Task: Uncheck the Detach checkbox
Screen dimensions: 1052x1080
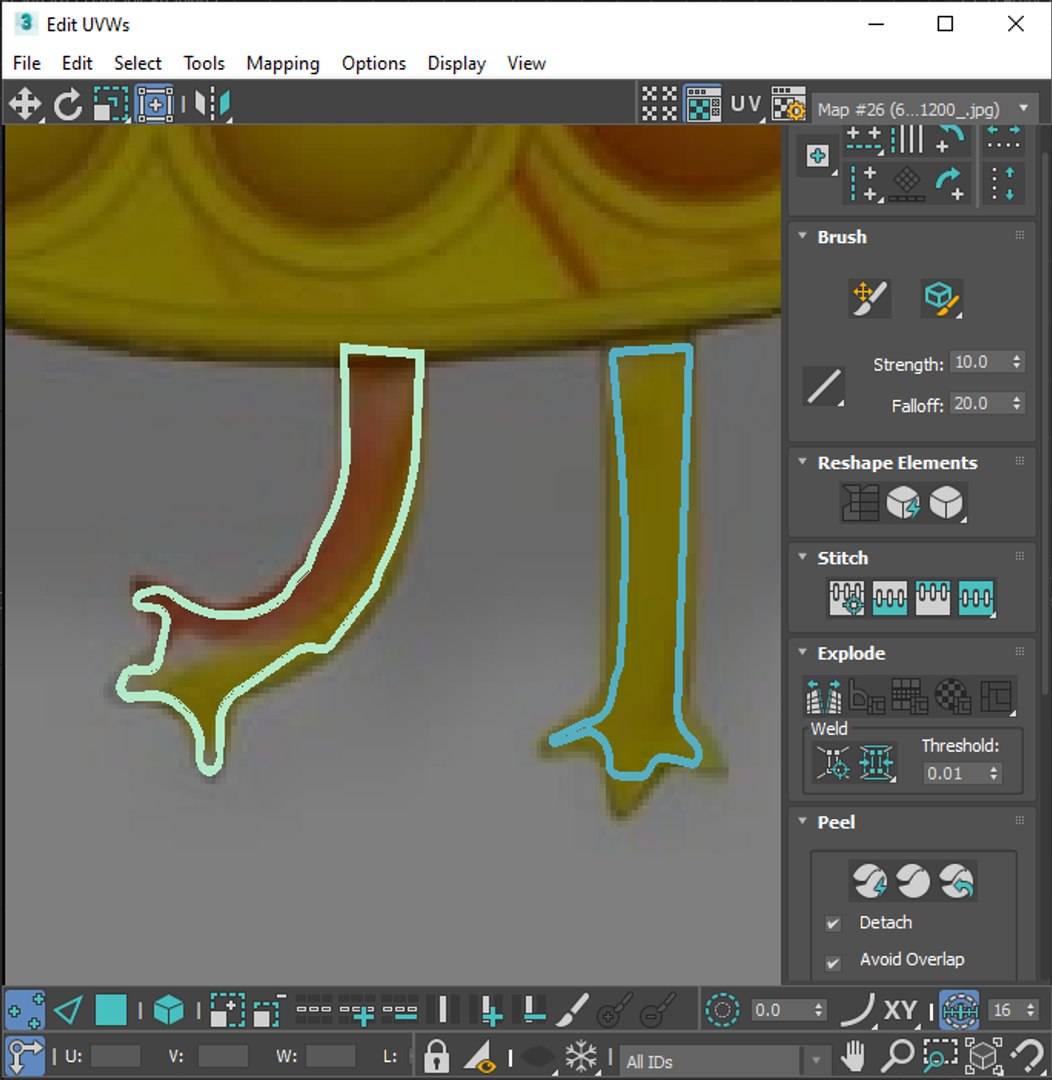Action: [833, 924]
